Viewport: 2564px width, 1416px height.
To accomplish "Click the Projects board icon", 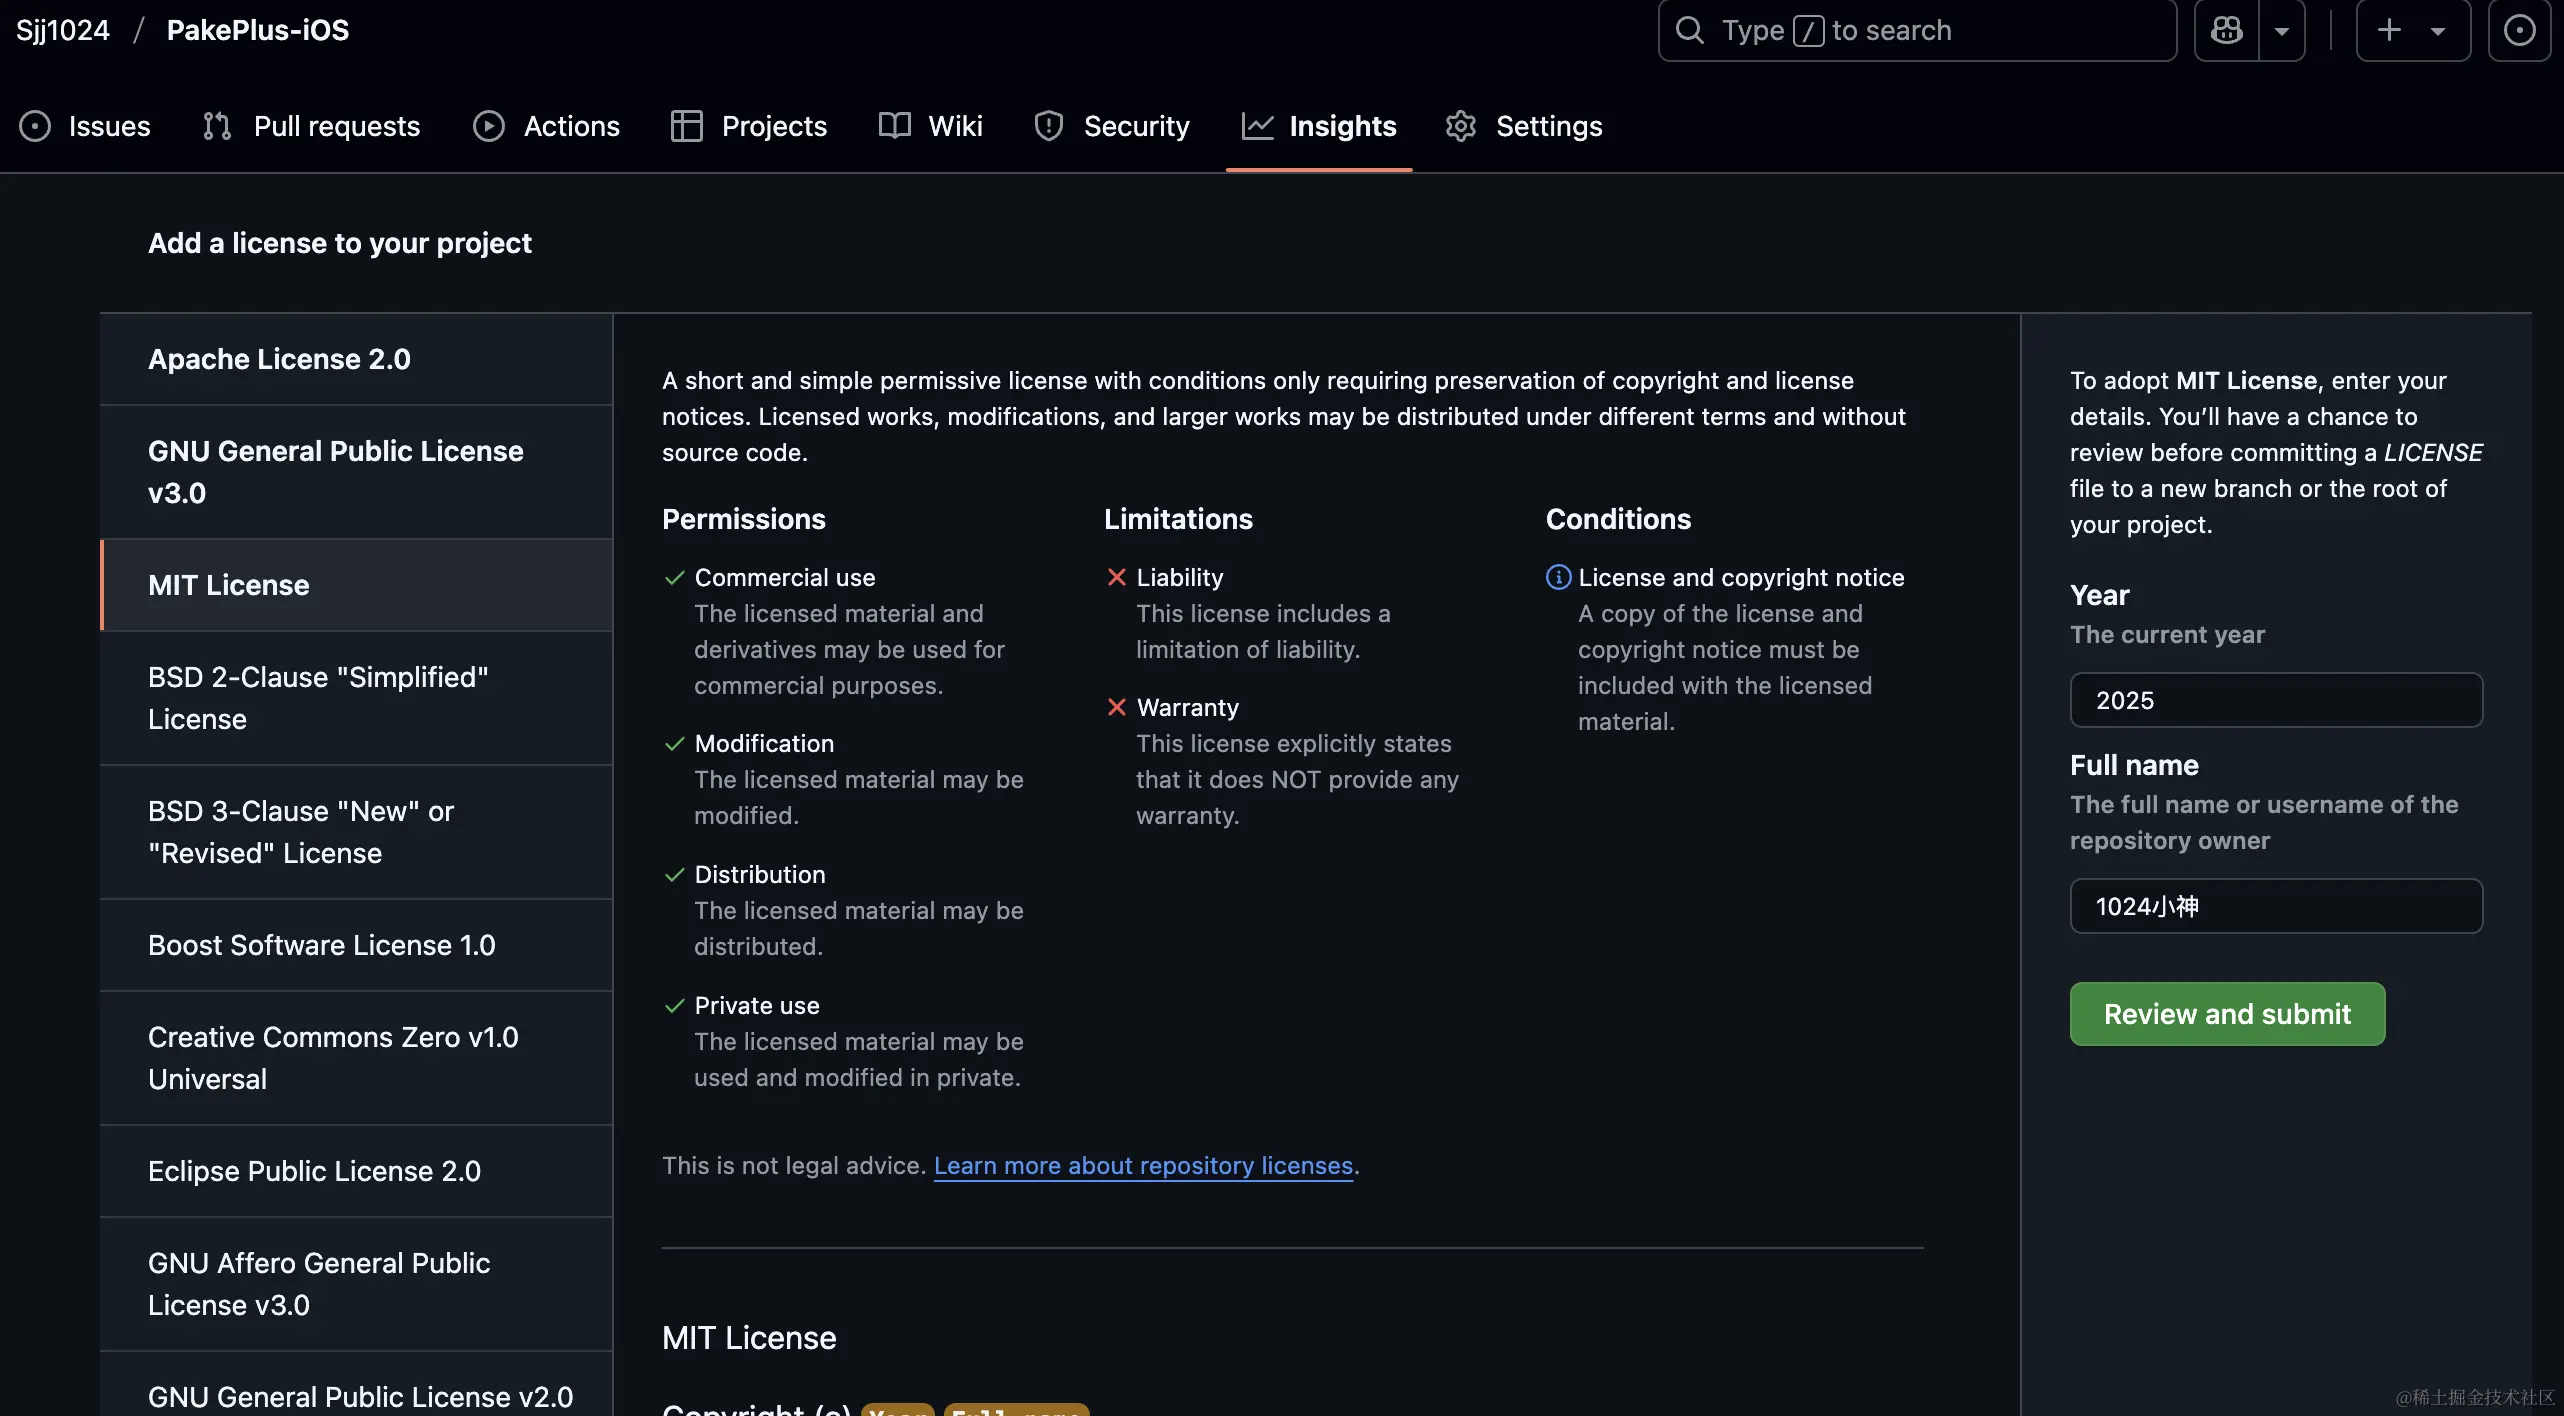I will [686, 126].
